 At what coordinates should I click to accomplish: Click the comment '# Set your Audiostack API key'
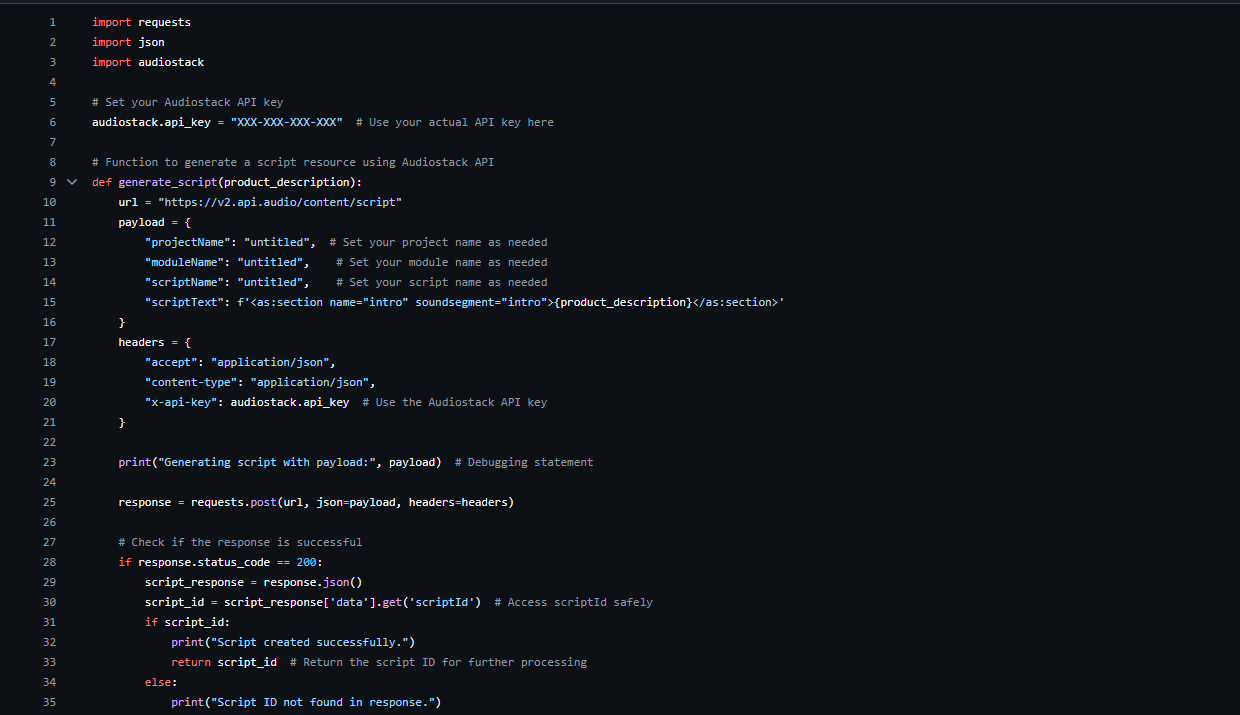point(187,102)
